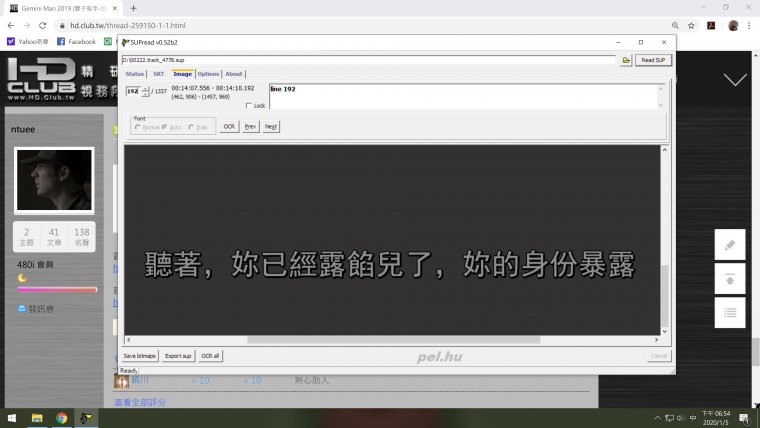Viewport: 760px width, 428px height.
Task: Enable the Lock checkbox
Action: [x=249, y=105]
